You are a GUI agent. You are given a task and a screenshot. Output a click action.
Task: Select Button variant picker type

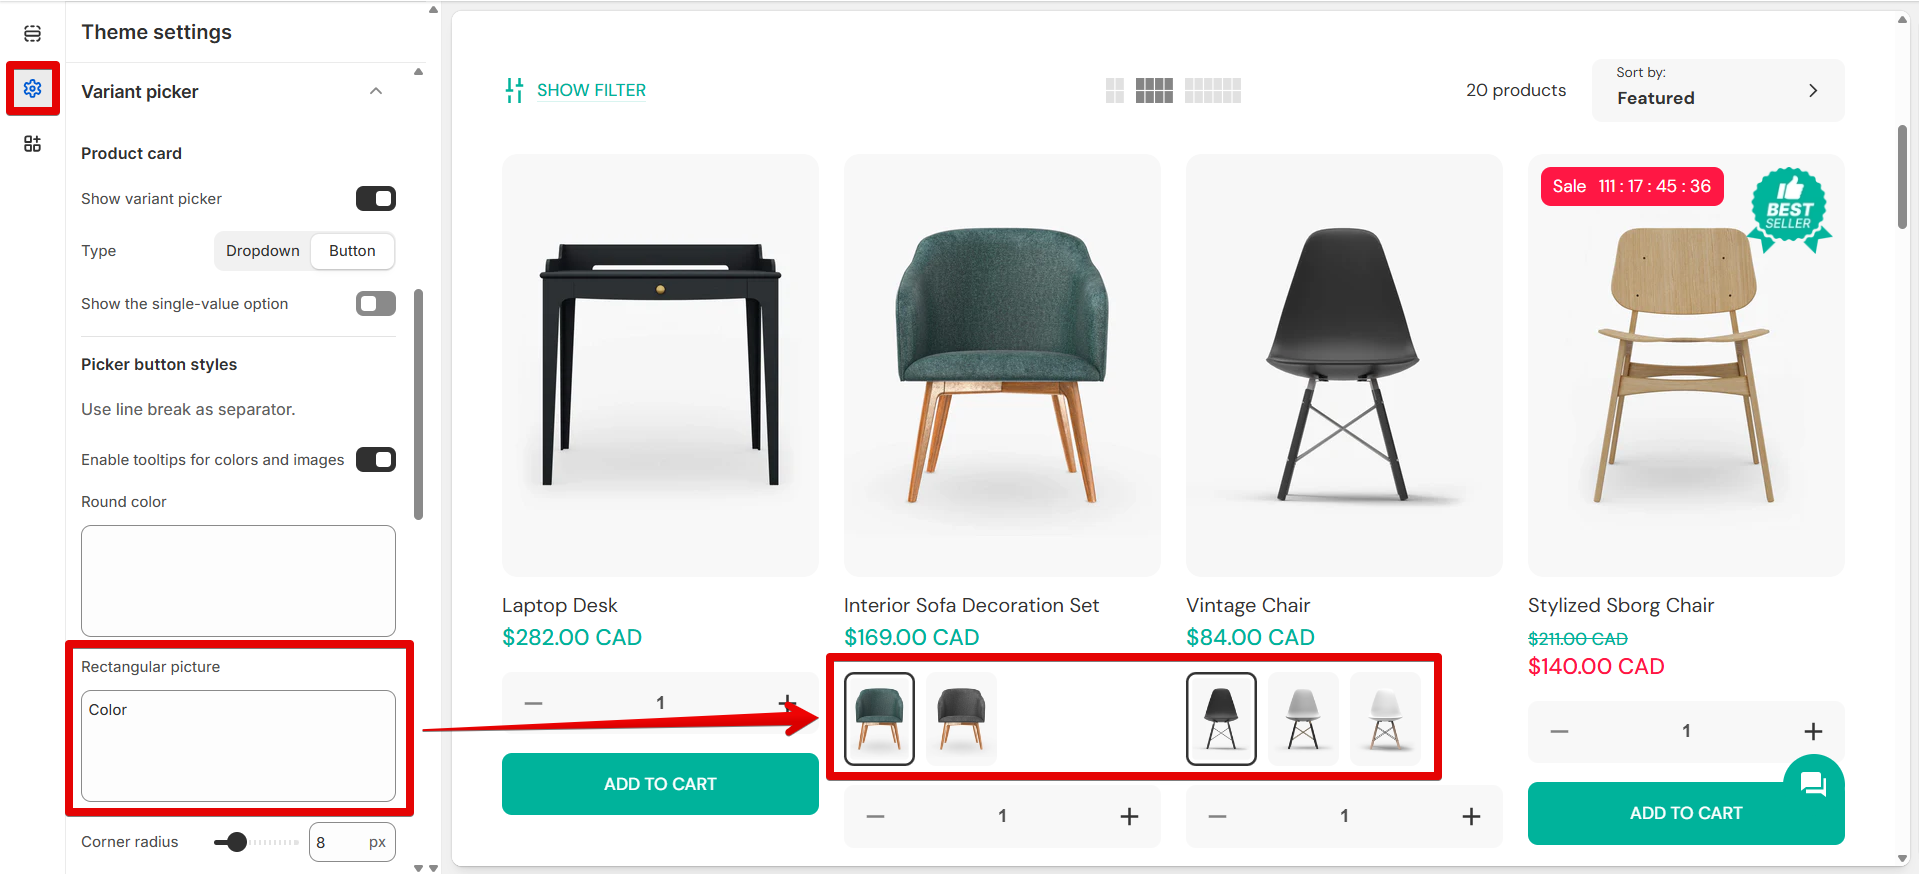coord(352,251)
